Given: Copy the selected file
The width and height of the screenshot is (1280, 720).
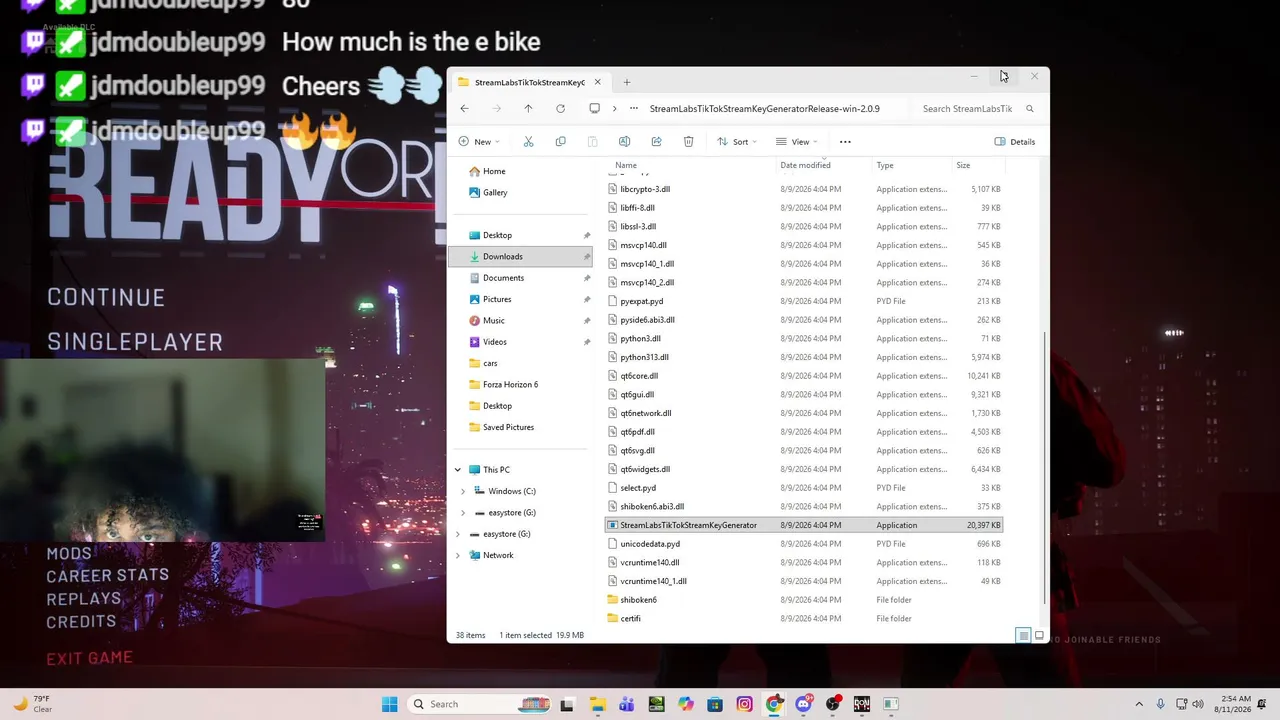Looking at the screenshot, I should click(x=560, y=142).
